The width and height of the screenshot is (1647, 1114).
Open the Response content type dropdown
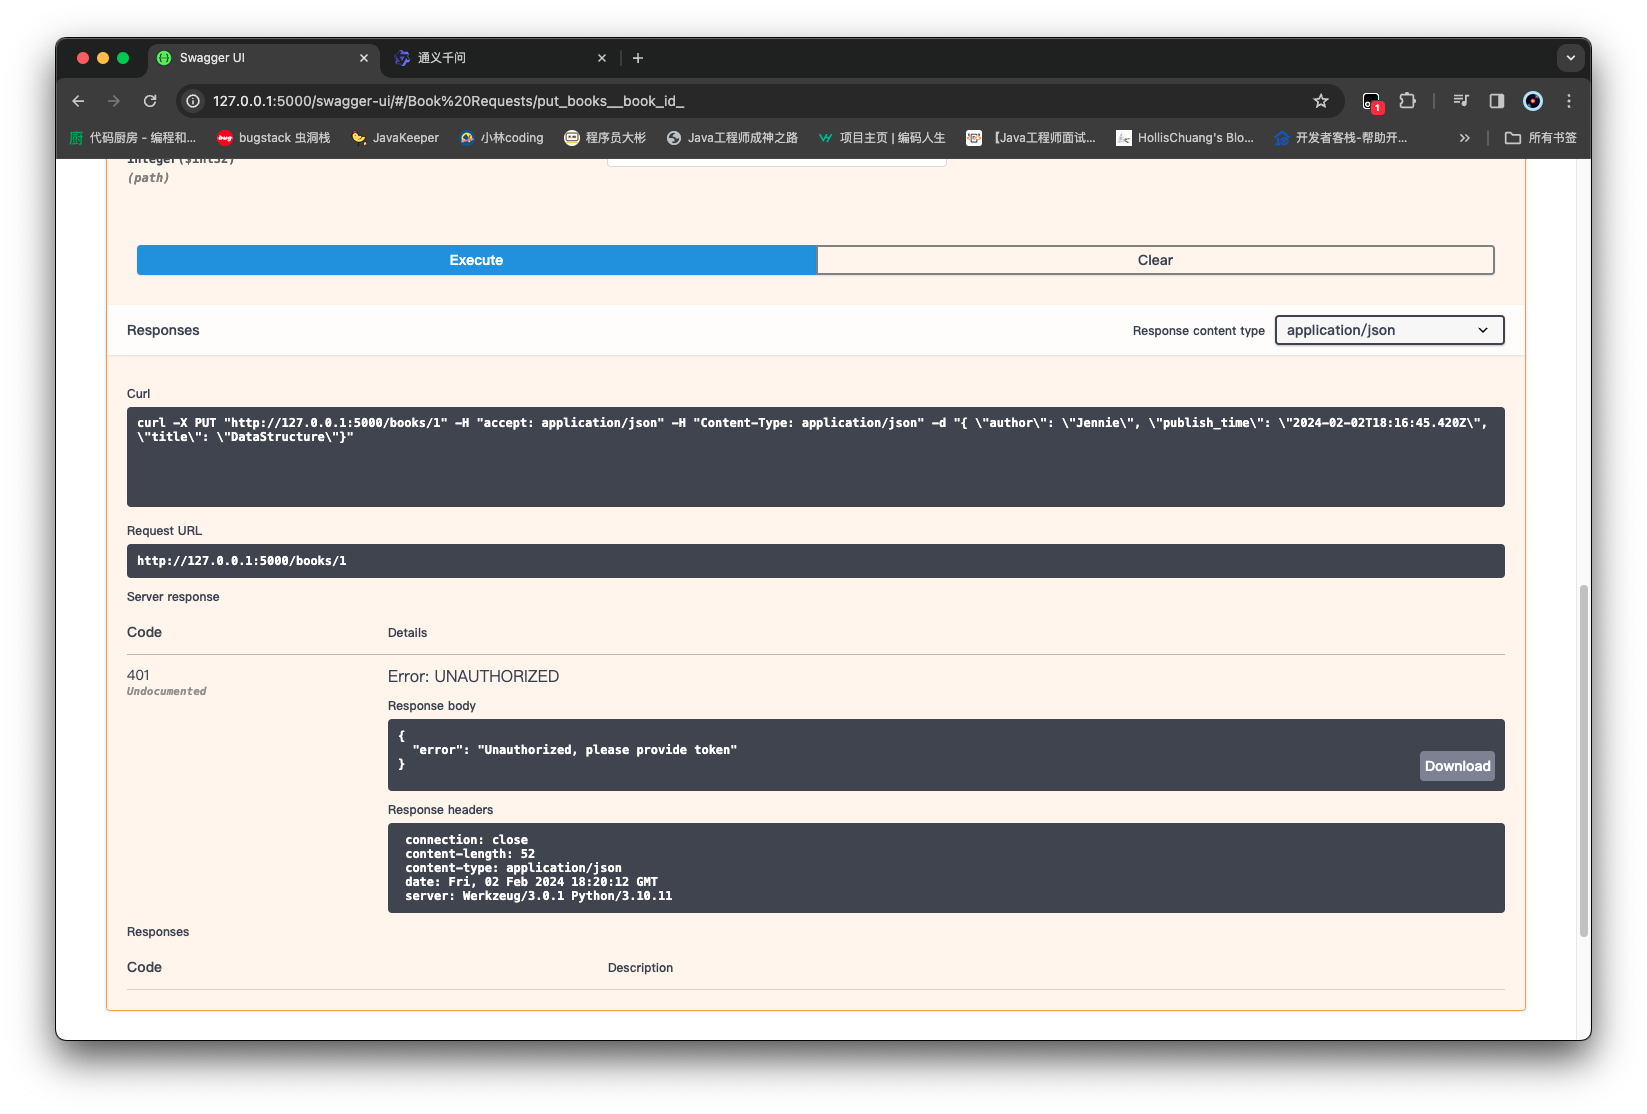click(1389, 330)
